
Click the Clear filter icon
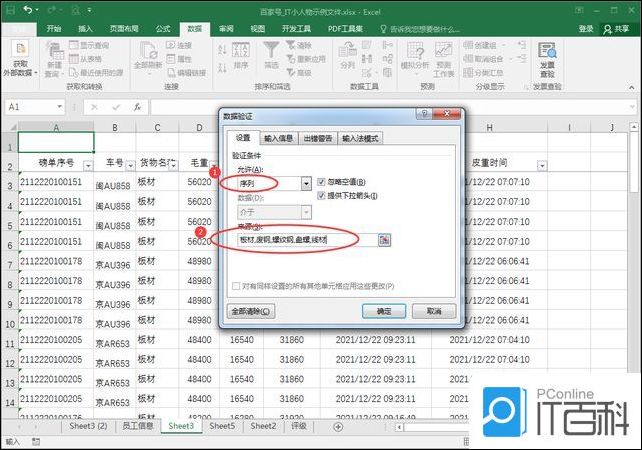point(291,45)
